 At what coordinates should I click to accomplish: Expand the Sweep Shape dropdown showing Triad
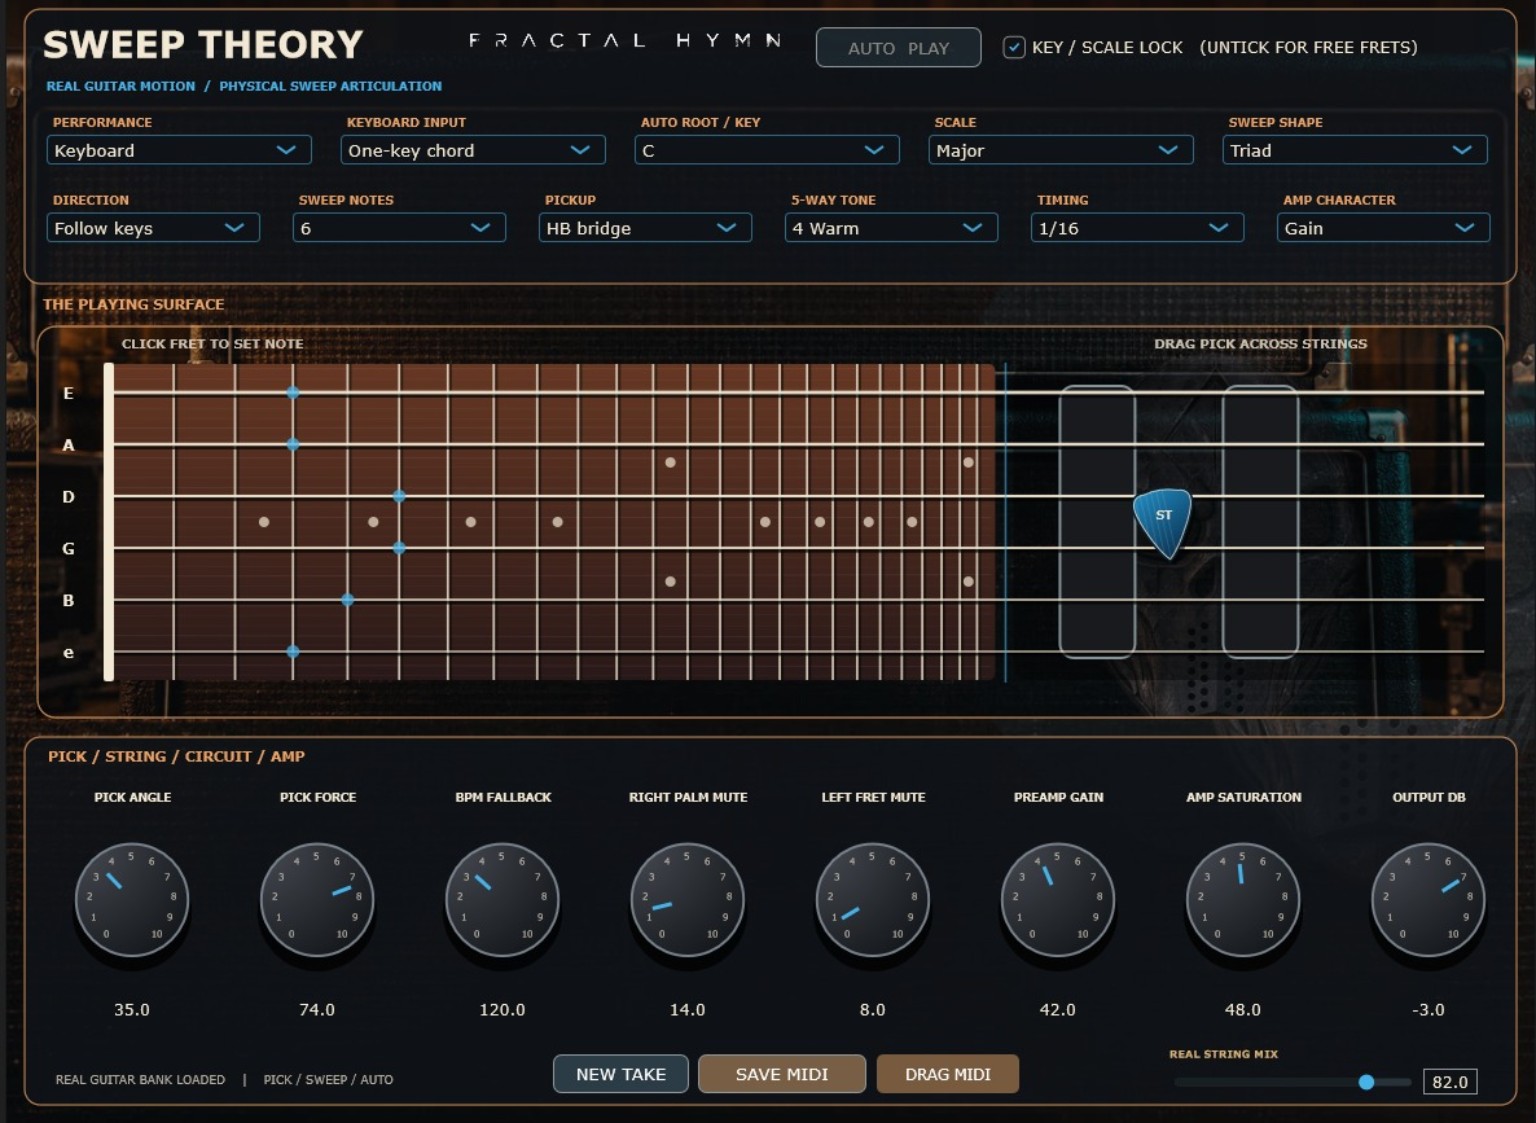coord(1355,150)
